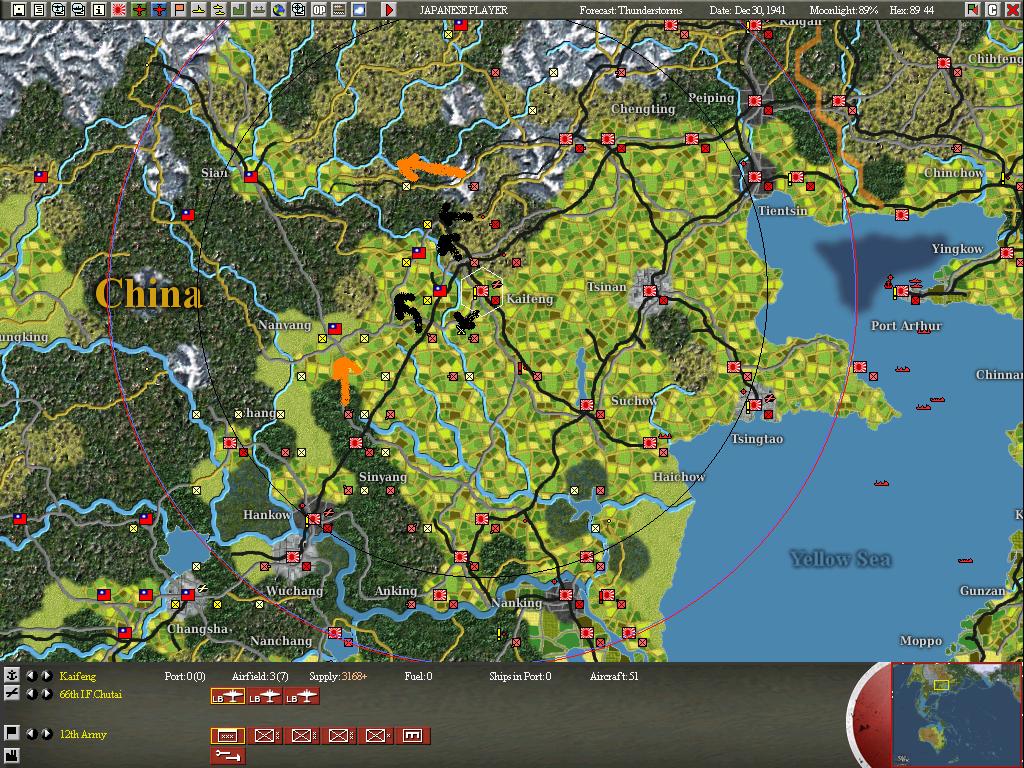Select the Japanese unit at Tientsin
The height and width of the screenshot is (768, 1024).
tap(755, 177)
